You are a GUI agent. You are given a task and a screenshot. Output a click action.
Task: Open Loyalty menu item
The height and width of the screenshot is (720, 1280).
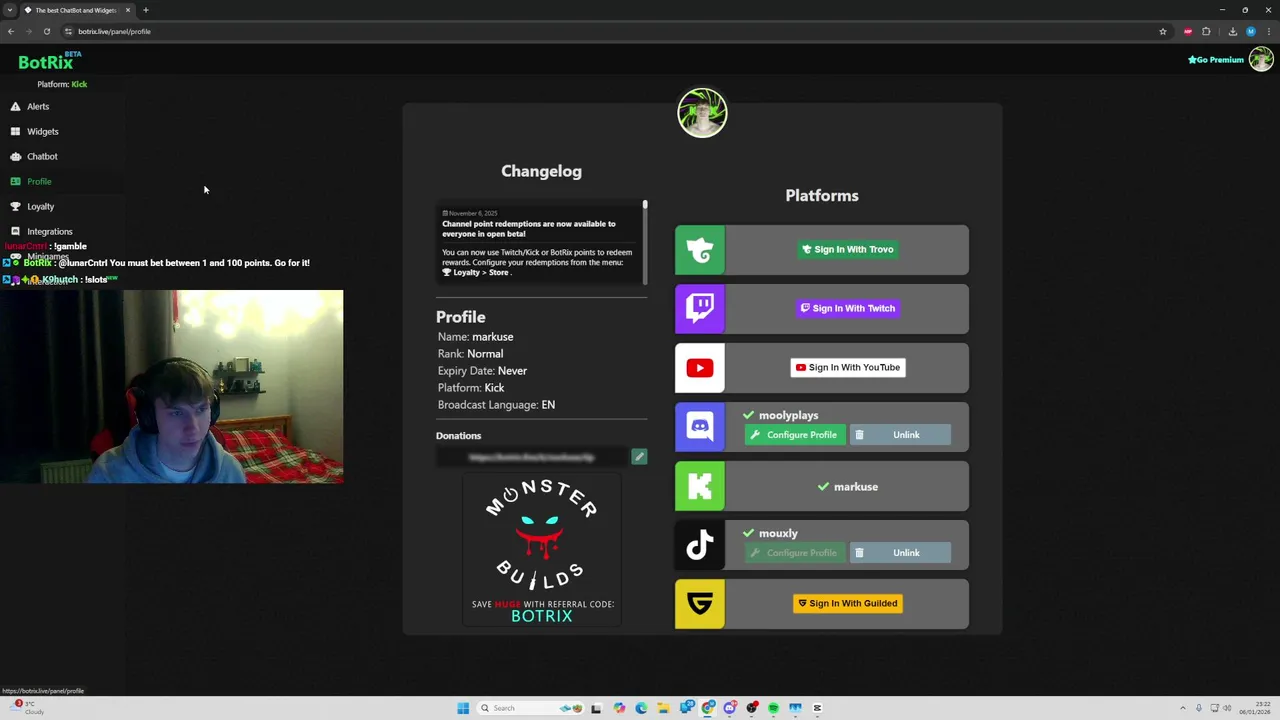pyautogui.click(x=40, y=206)
